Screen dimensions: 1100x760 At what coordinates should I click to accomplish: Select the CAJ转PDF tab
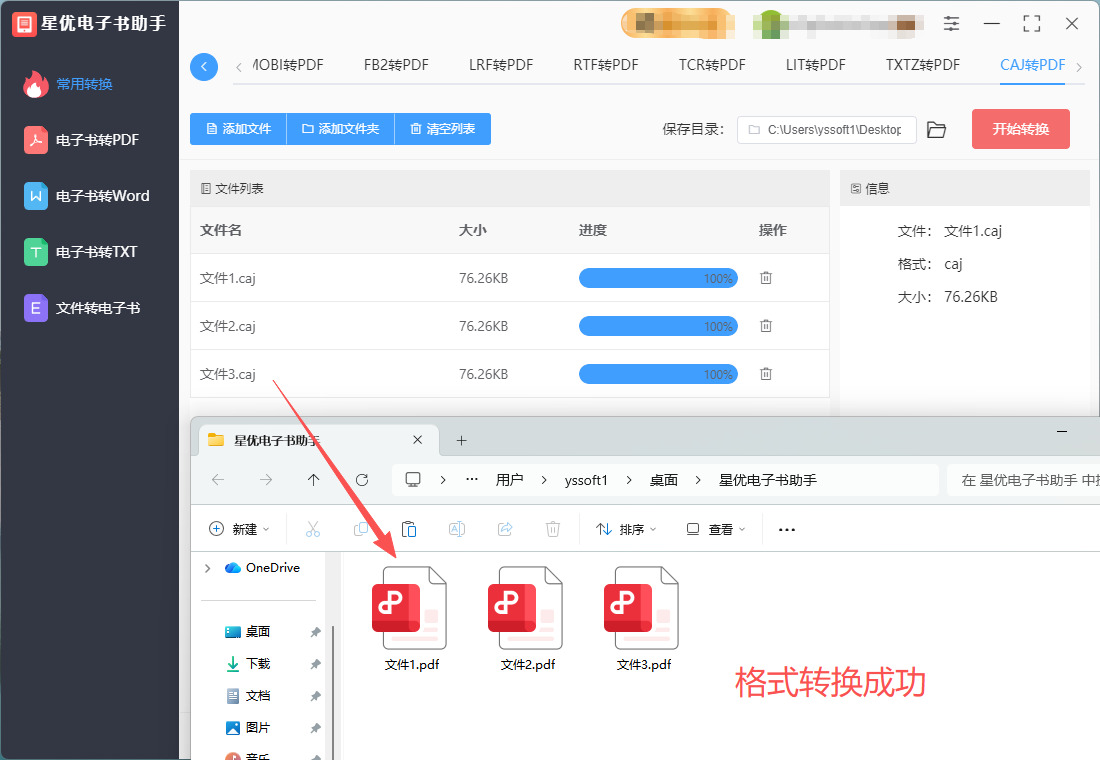pos(1033,65)
